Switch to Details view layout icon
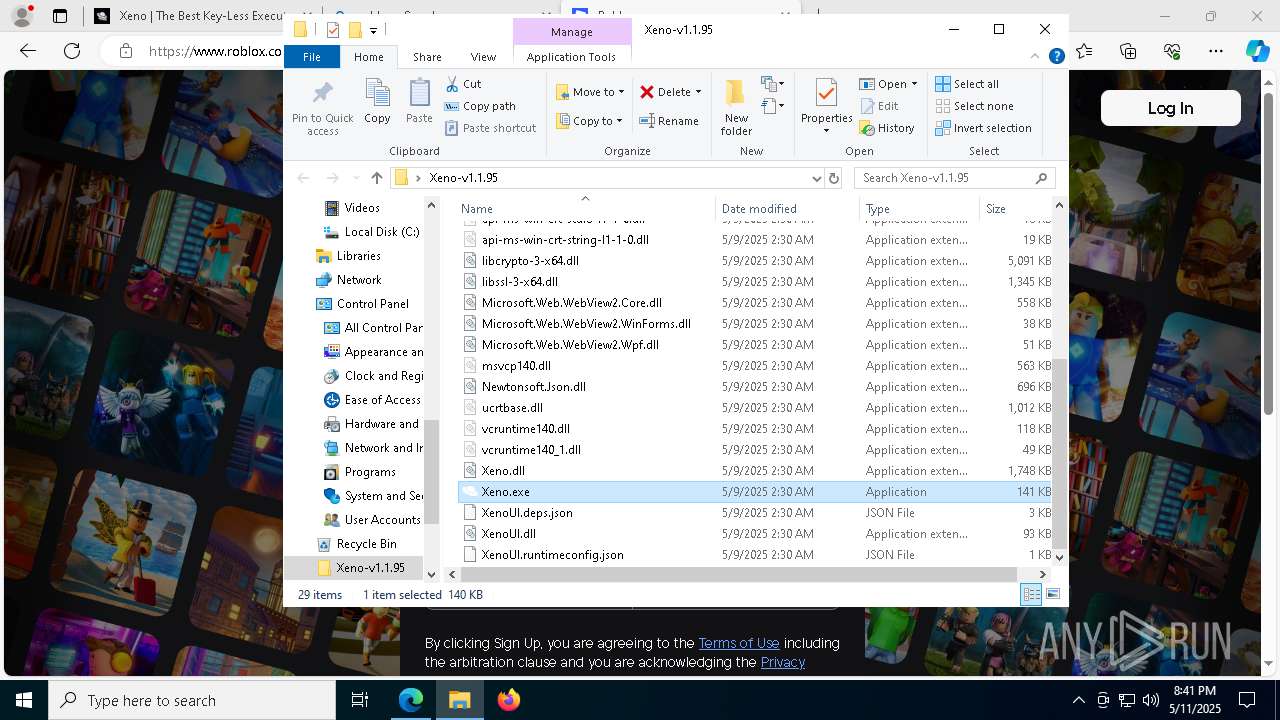The height and width of the screenshot is (720, 1280). pyautogui.click(x=1031, y=594)
